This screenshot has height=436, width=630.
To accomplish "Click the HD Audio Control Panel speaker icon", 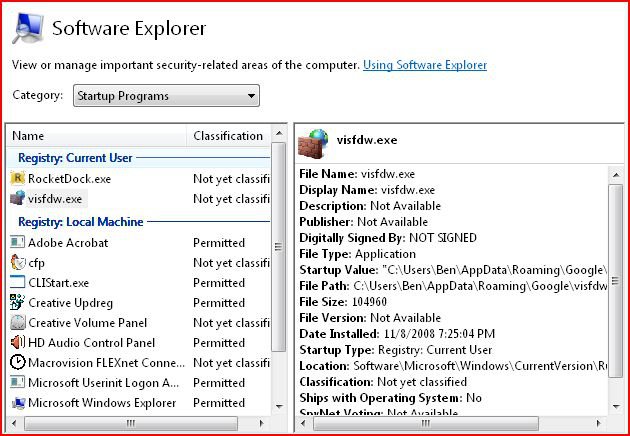I will 17,342.
